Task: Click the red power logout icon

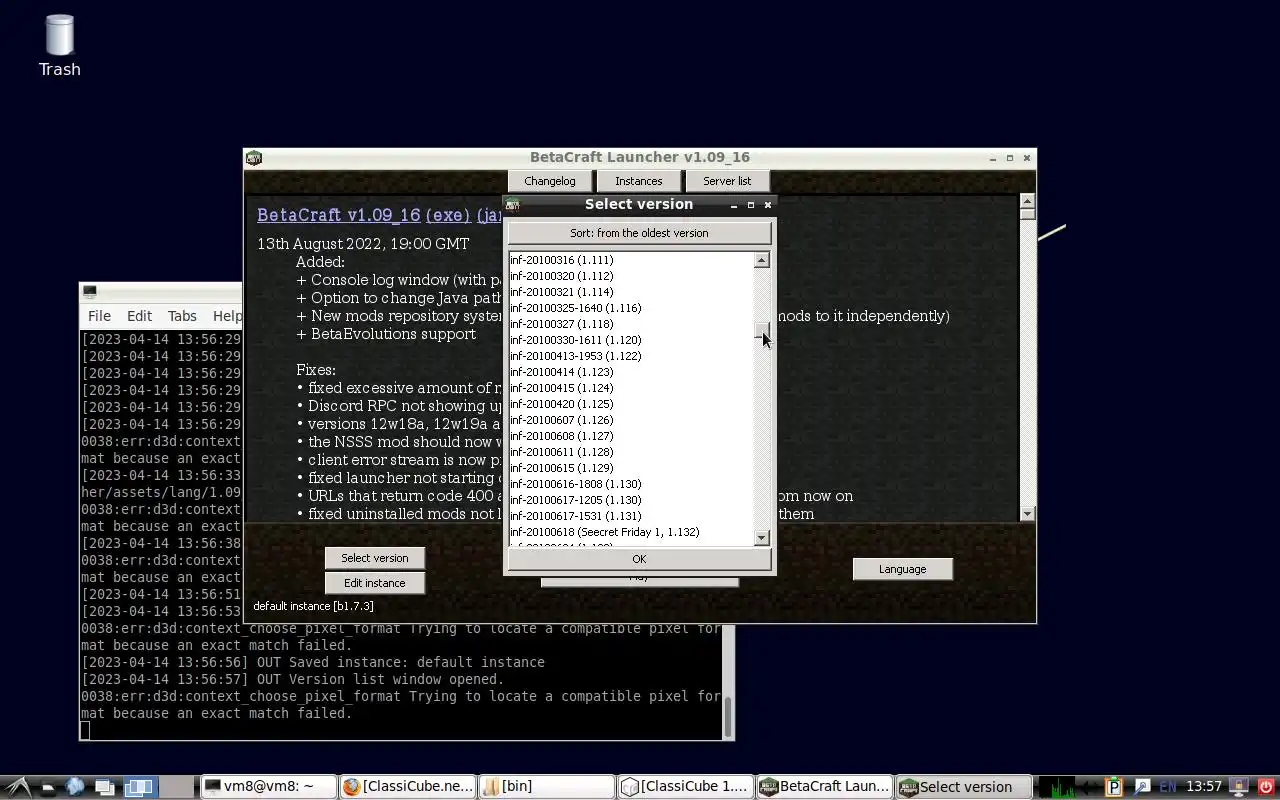Action: (1265, 787)
